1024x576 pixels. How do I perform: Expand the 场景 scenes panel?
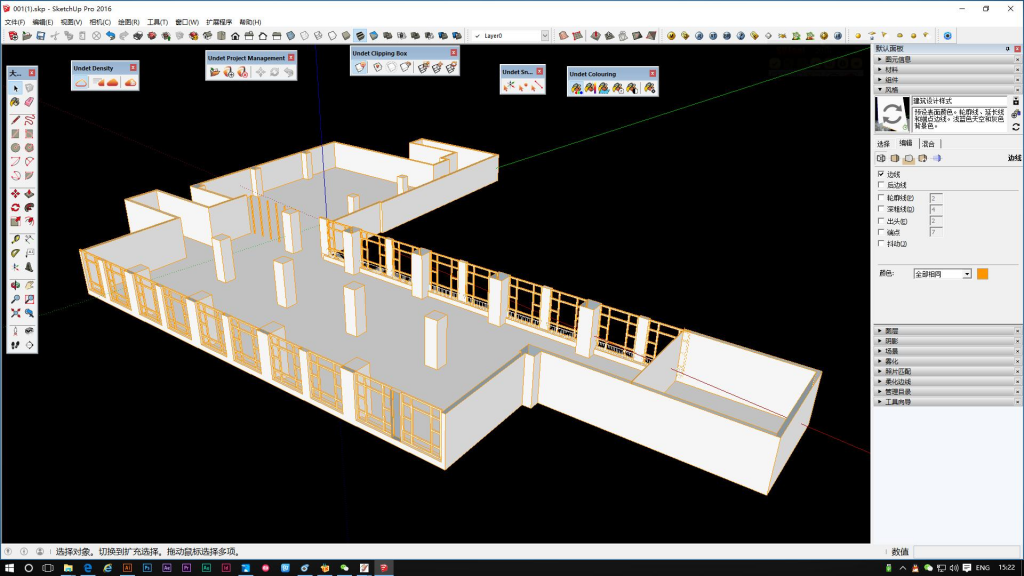coord(947,351)
